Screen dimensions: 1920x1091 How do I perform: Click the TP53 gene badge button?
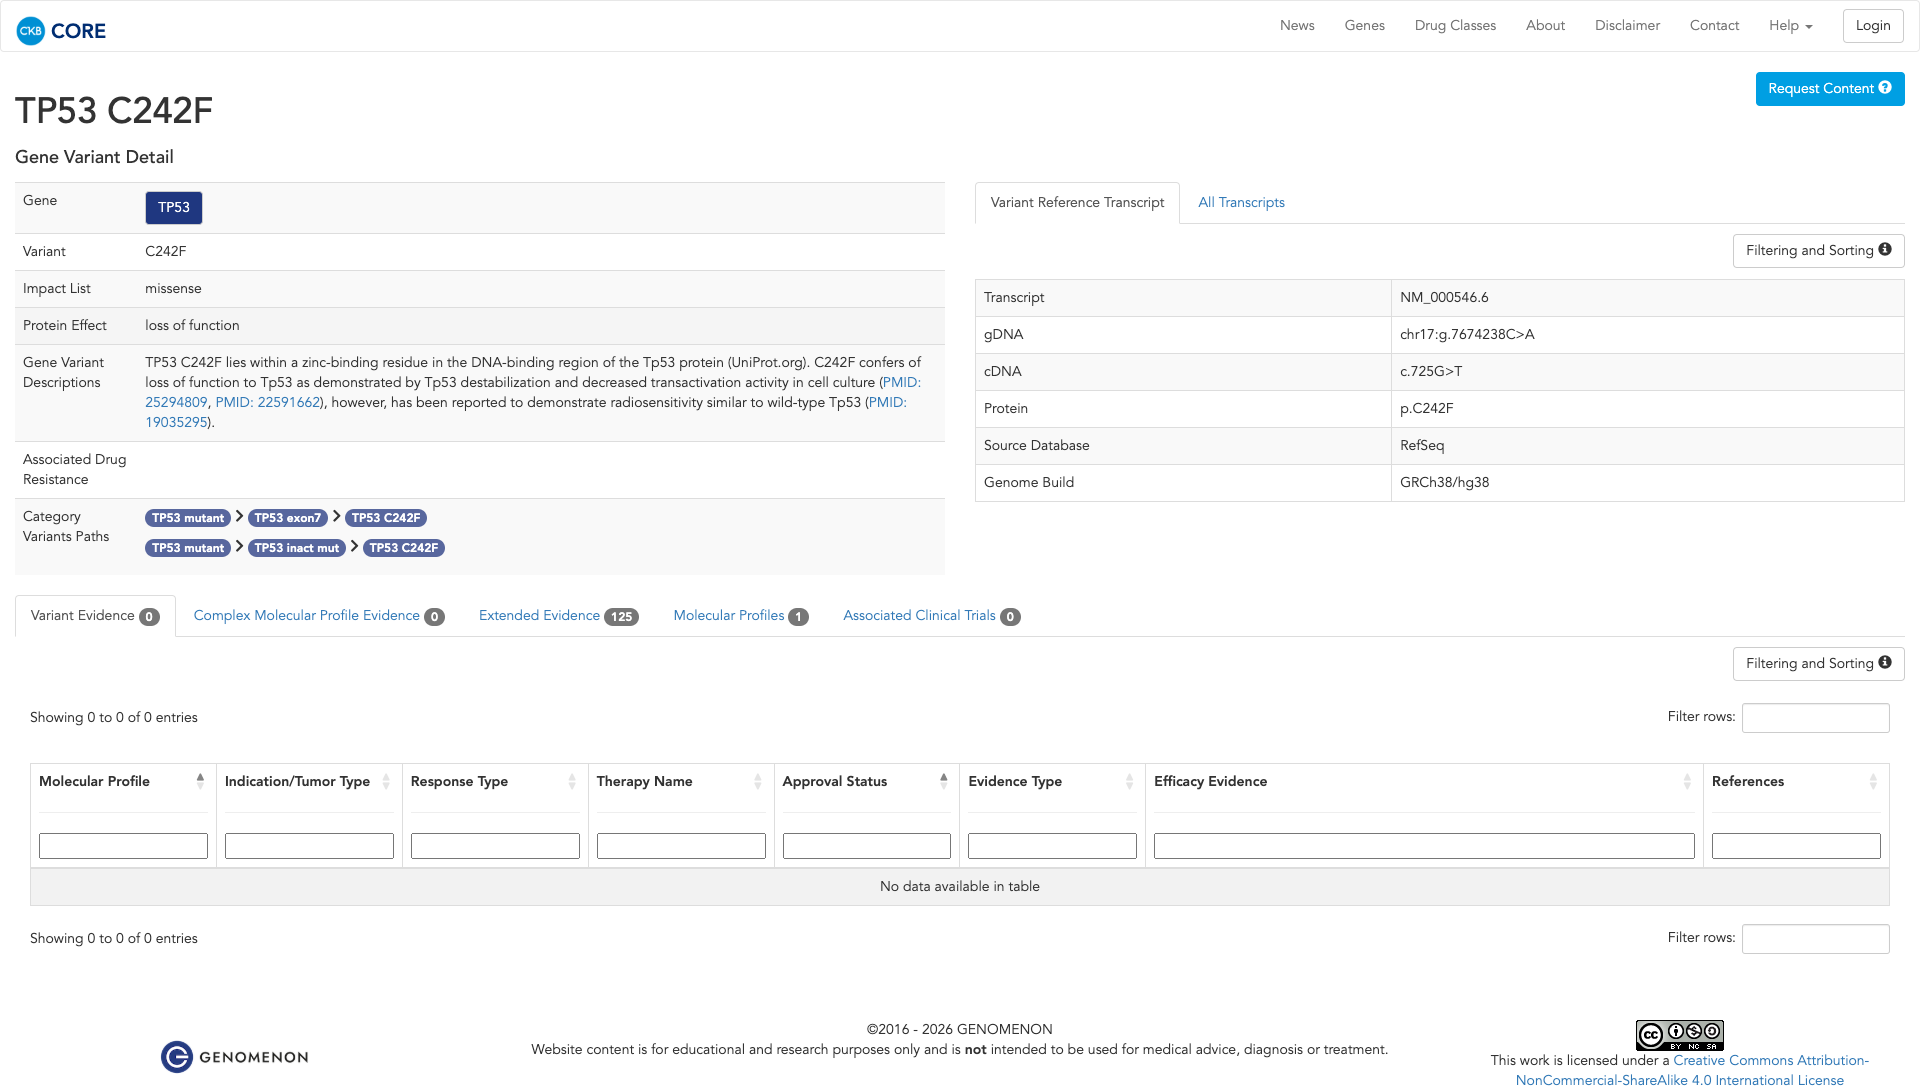(x=174, y=208)
